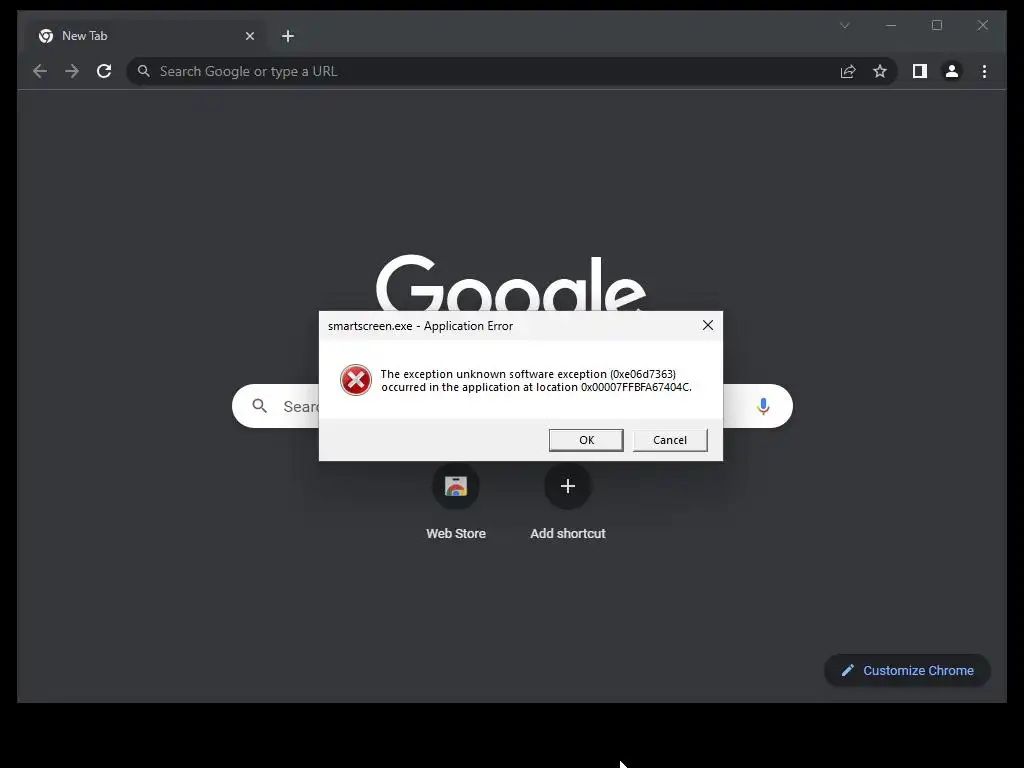The width and height of the screenshot is (1024, 768).
Task: Click the magnifier icon in the Google search box
Action: tap(260, 406)
